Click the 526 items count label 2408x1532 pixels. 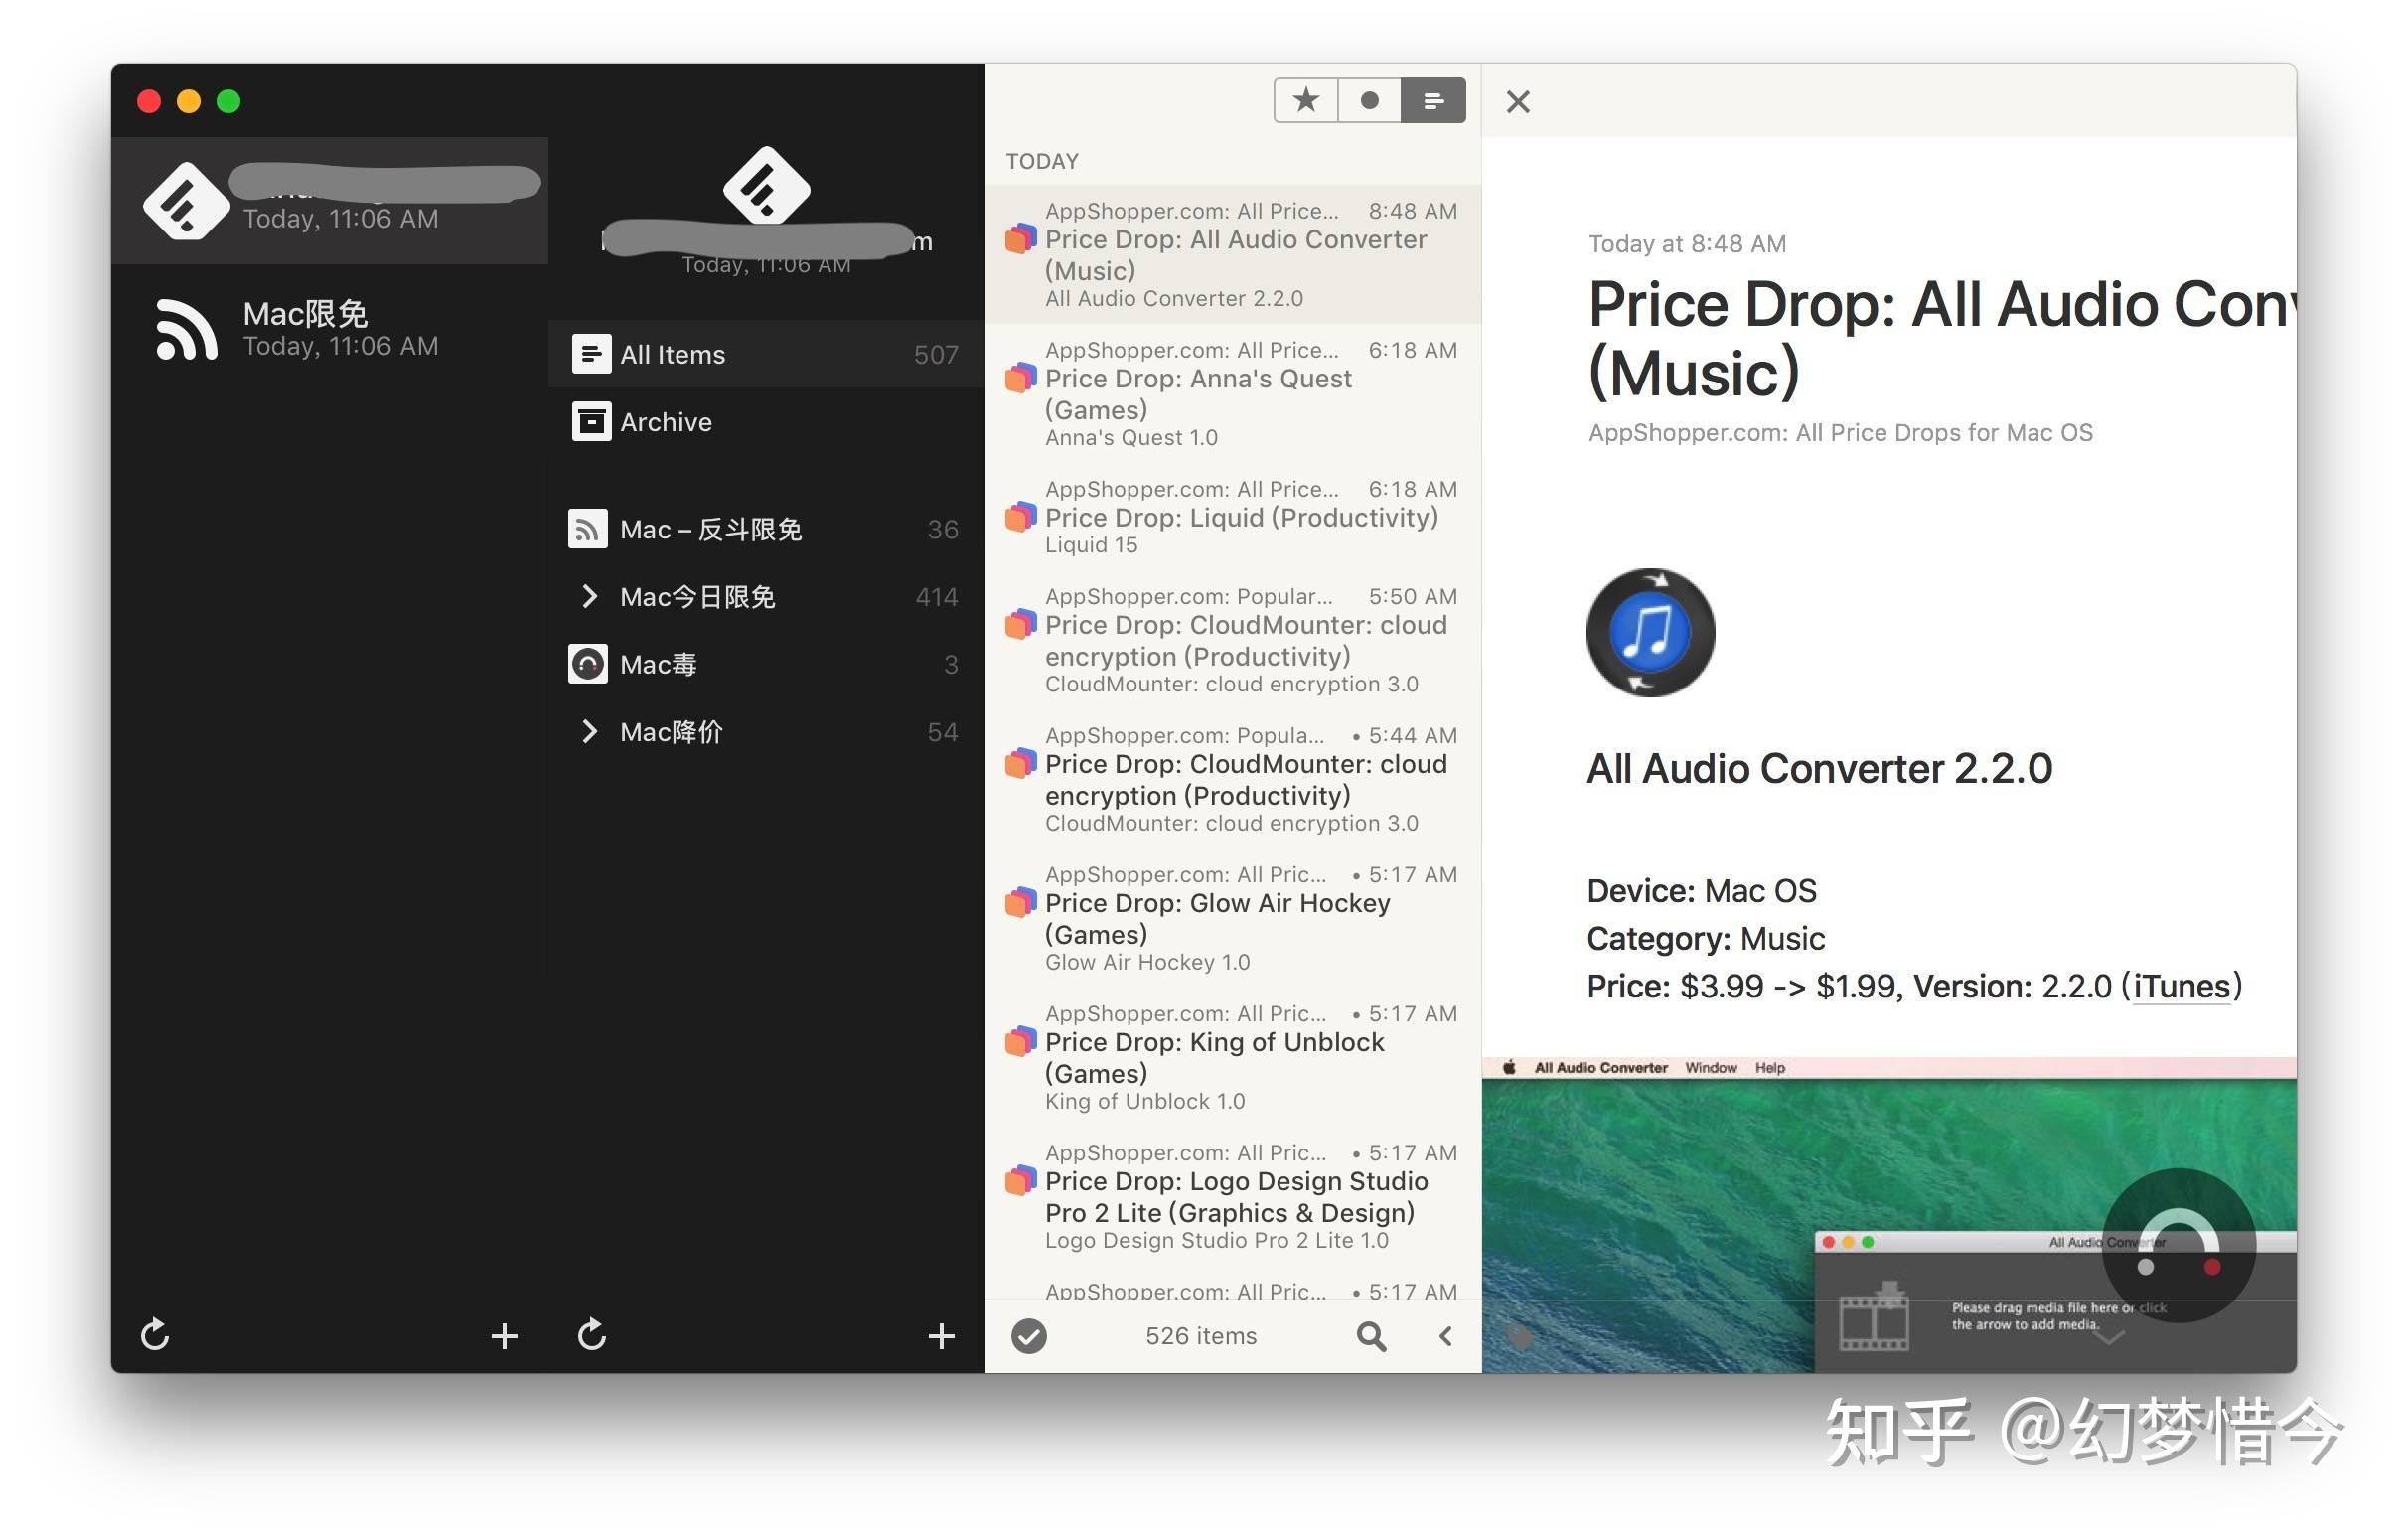click(1201, 1336)
